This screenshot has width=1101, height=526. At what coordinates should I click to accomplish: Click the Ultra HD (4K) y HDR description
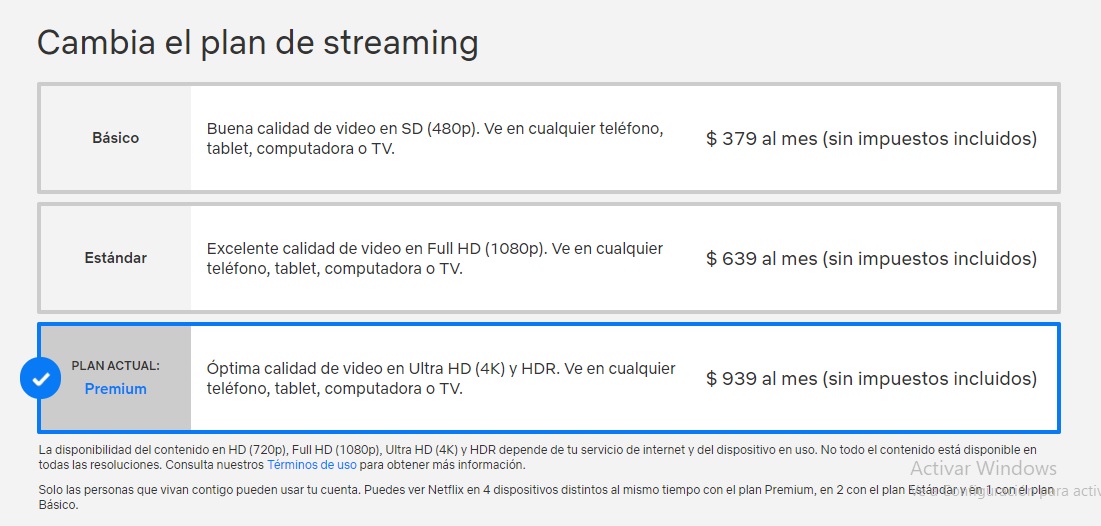(x=441, y=379)
